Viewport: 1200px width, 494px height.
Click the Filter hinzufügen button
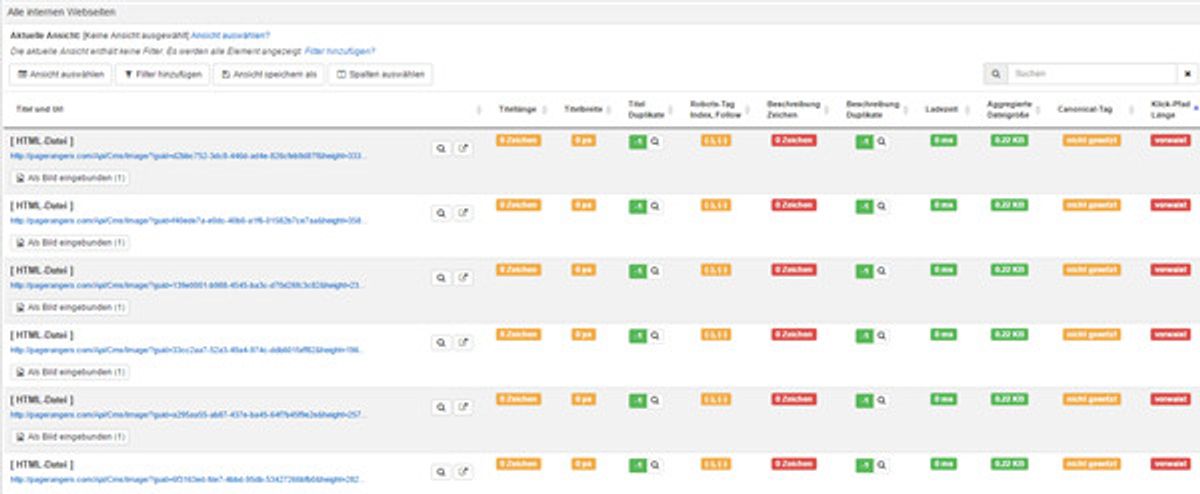coord(162,74)
